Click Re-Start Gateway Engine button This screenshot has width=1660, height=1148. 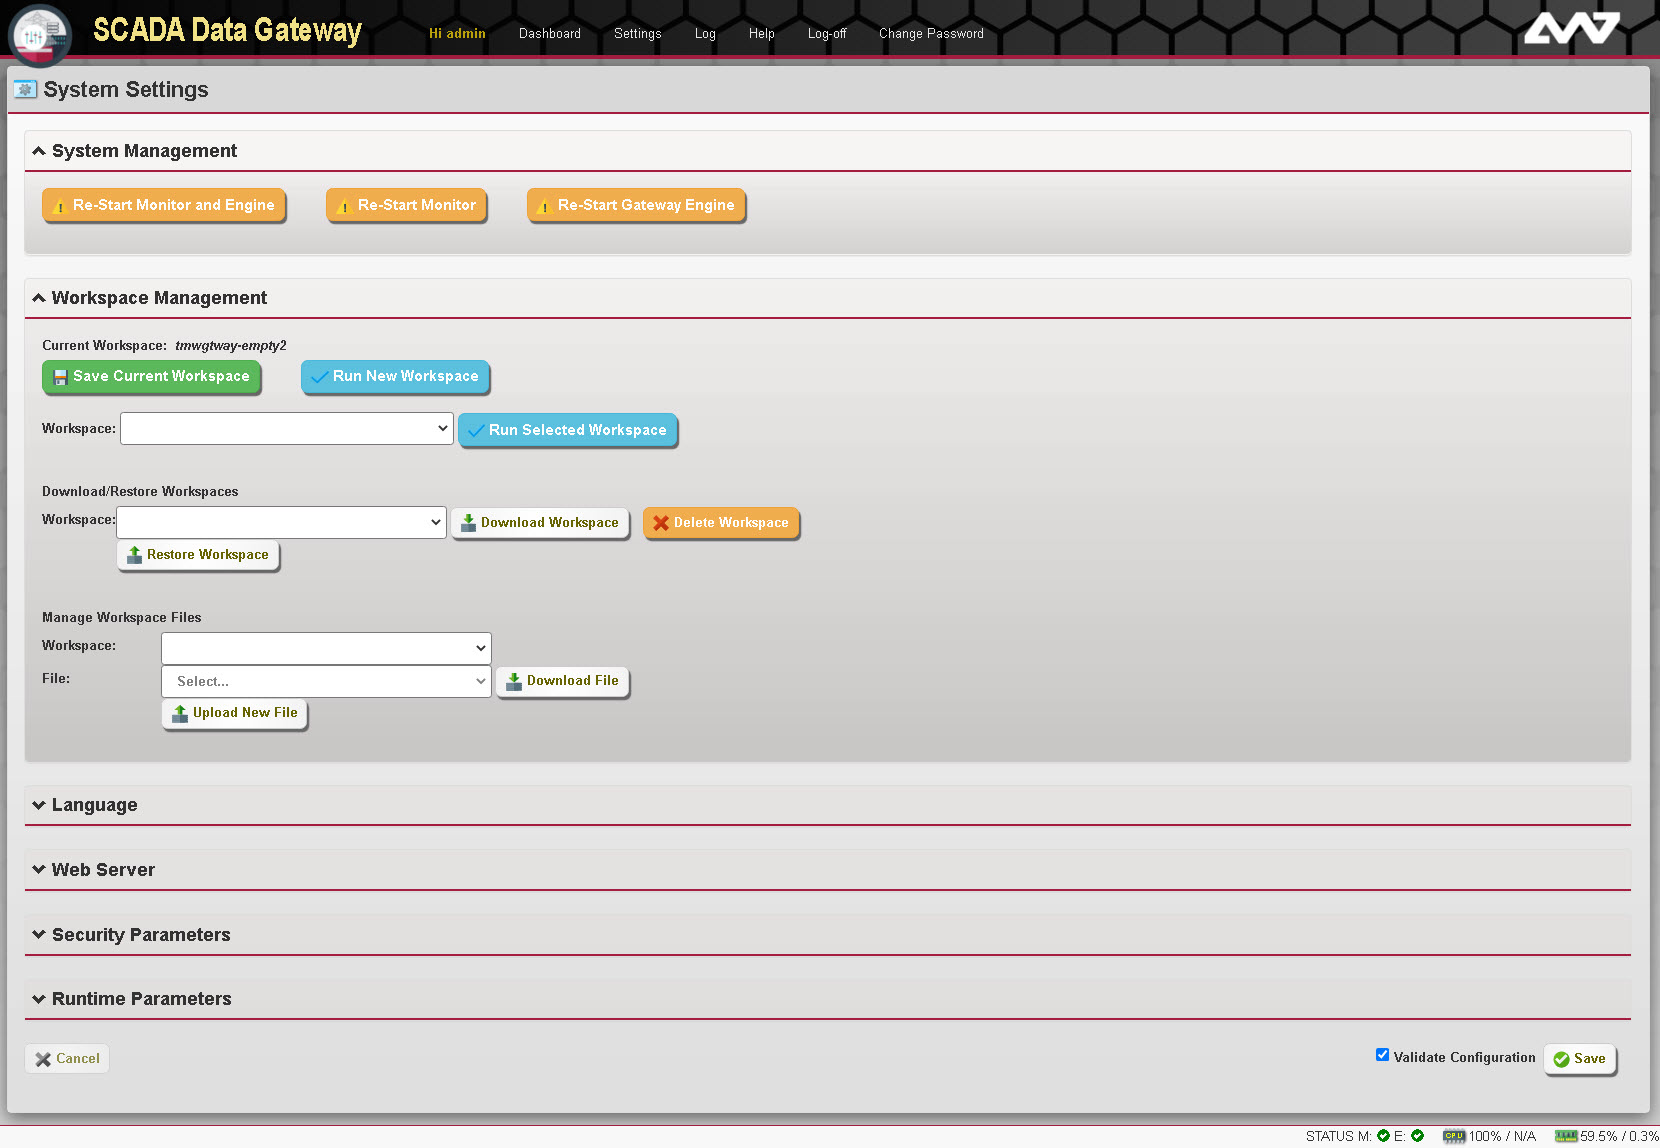pyautogui.click(x=636, y=205)
